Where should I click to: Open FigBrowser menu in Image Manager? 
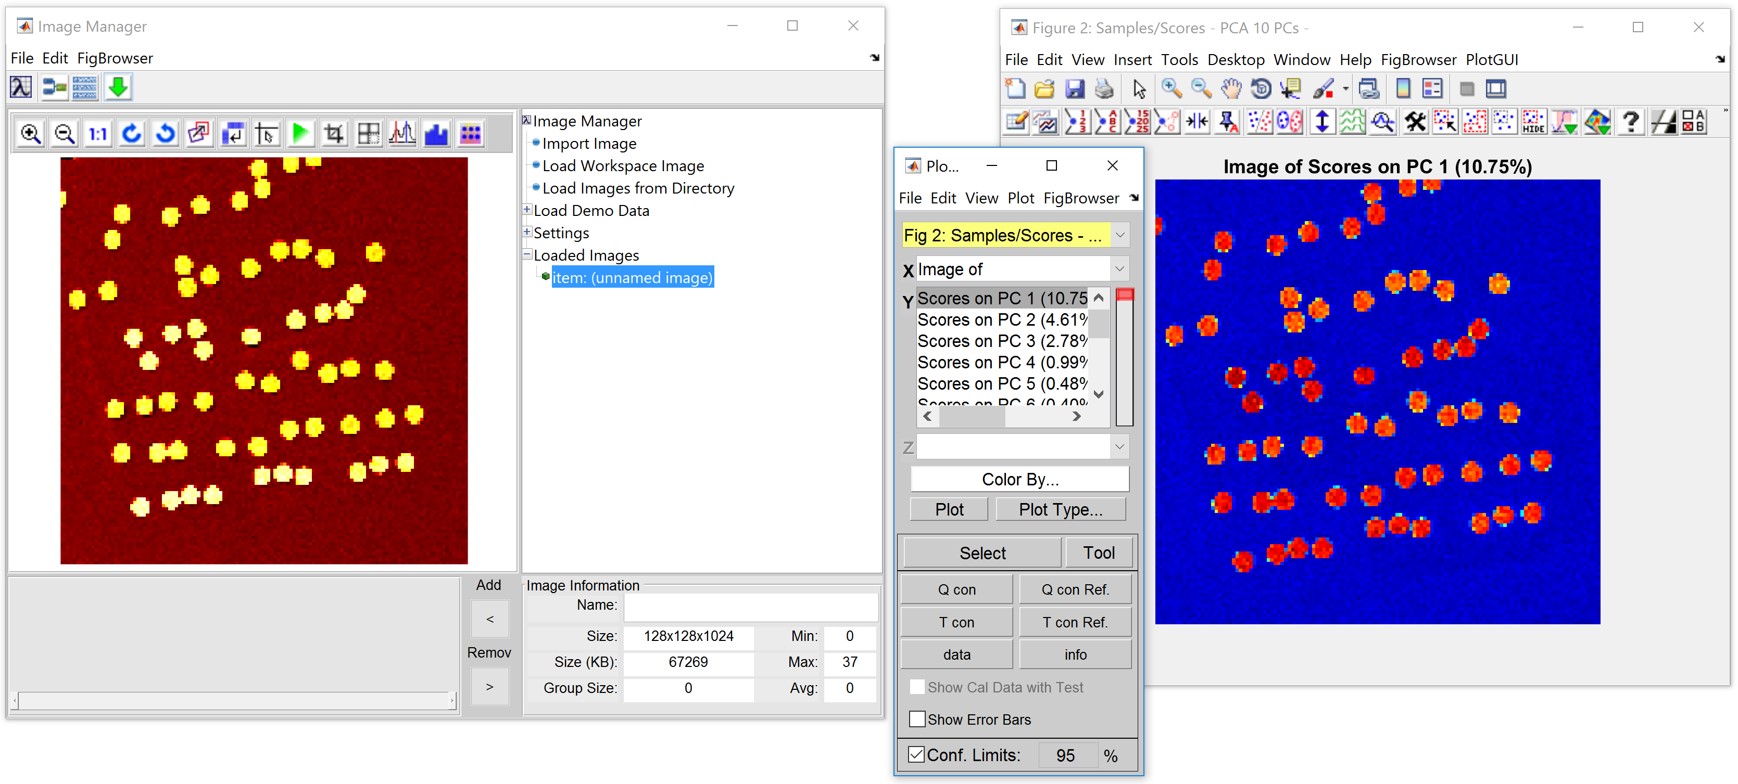(x=115, y=58)
